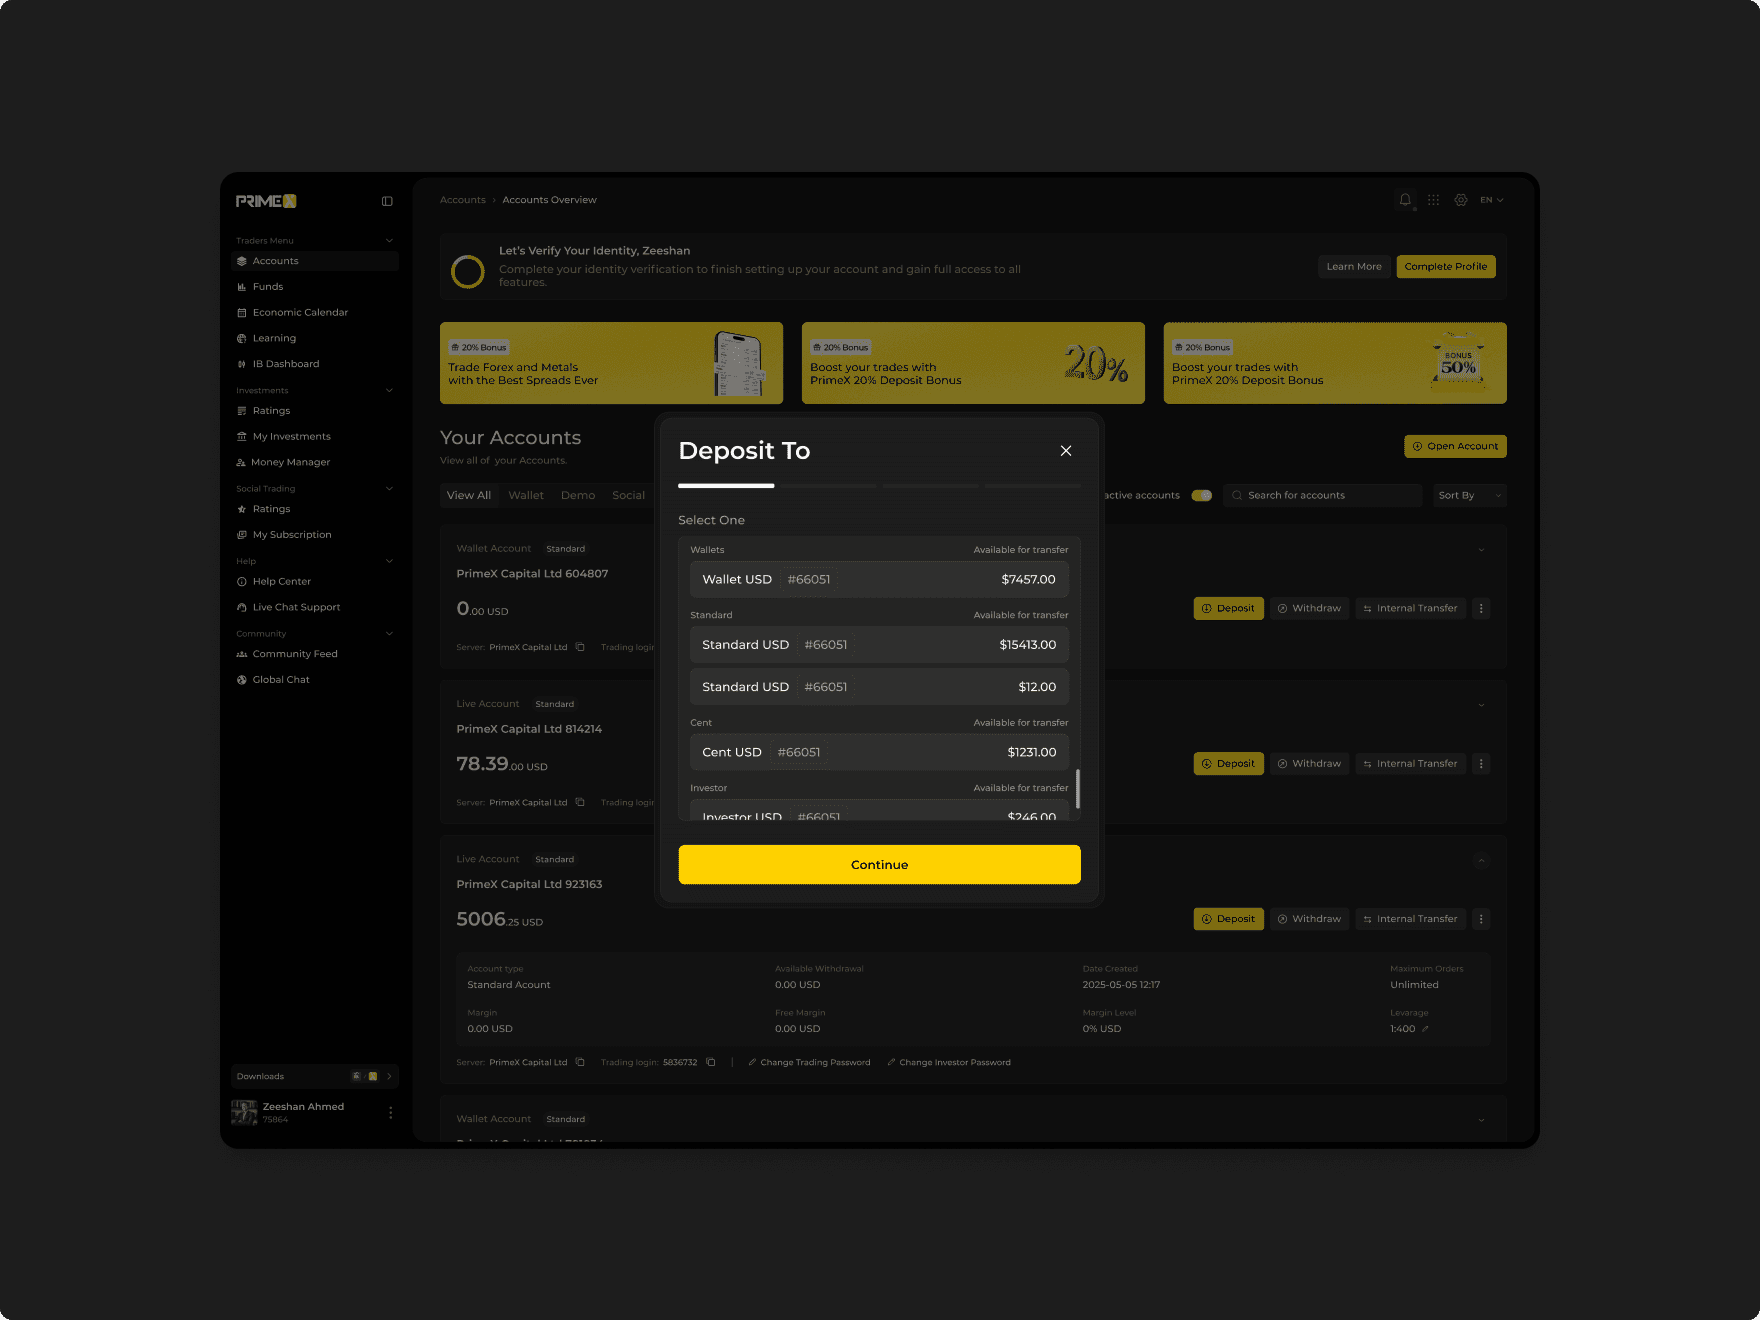This screenshot has height=1320, width=1760.
Task: Expand the Downloads row arrow
Action: [x=389, y=1076]
